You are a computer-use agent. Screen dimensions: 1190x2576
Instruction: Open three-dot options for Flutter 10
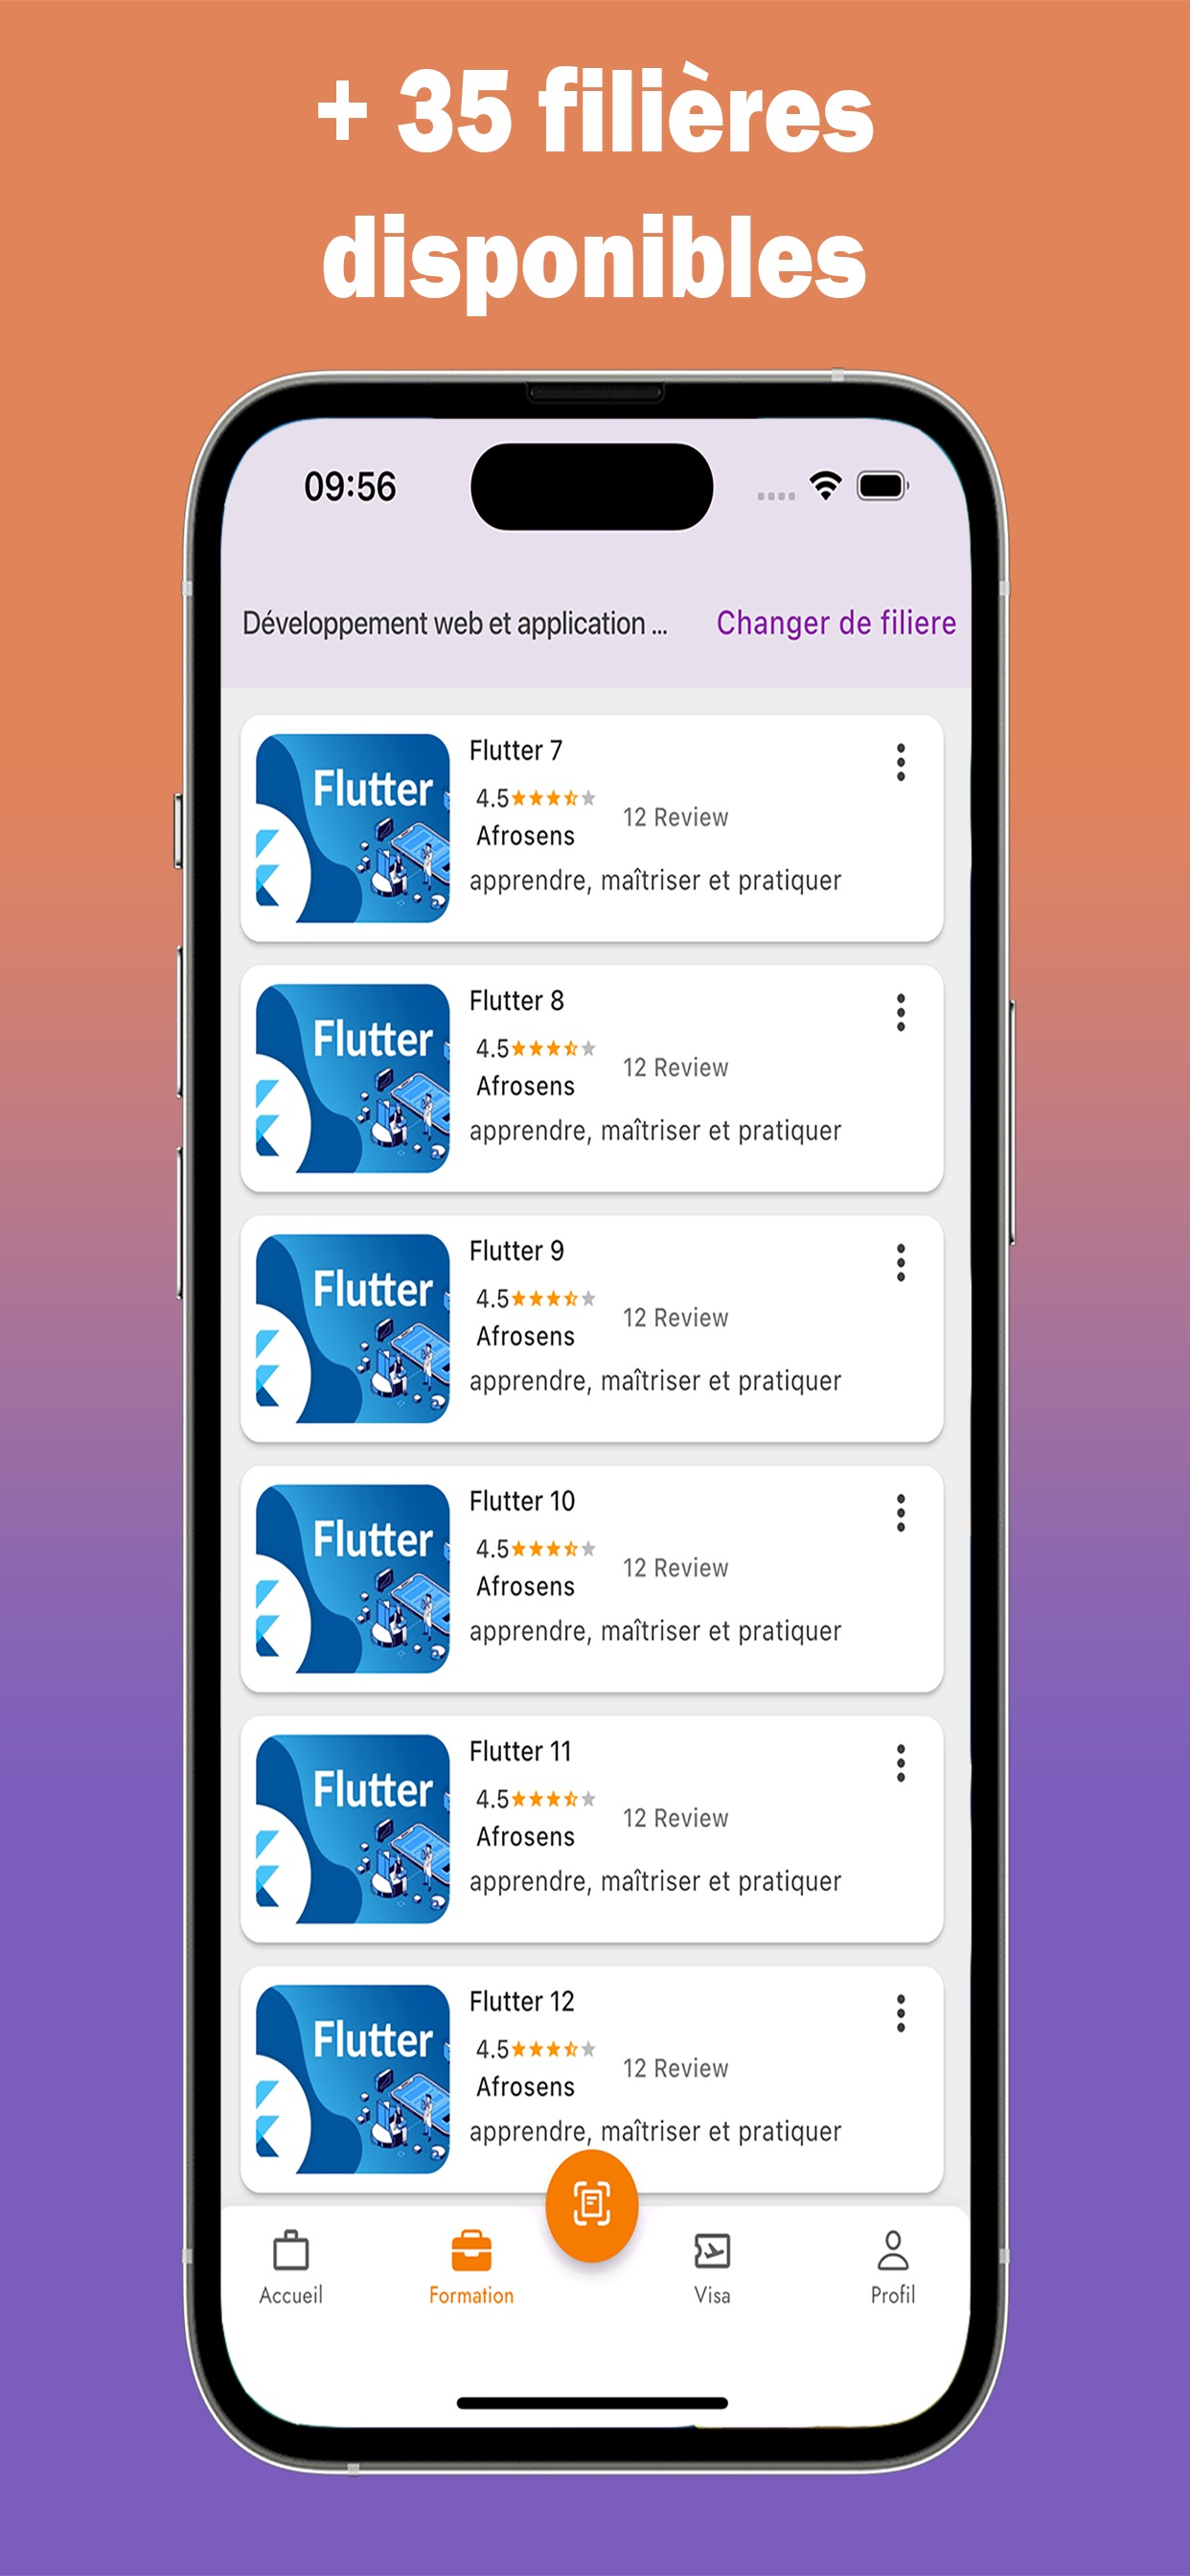900,1513
